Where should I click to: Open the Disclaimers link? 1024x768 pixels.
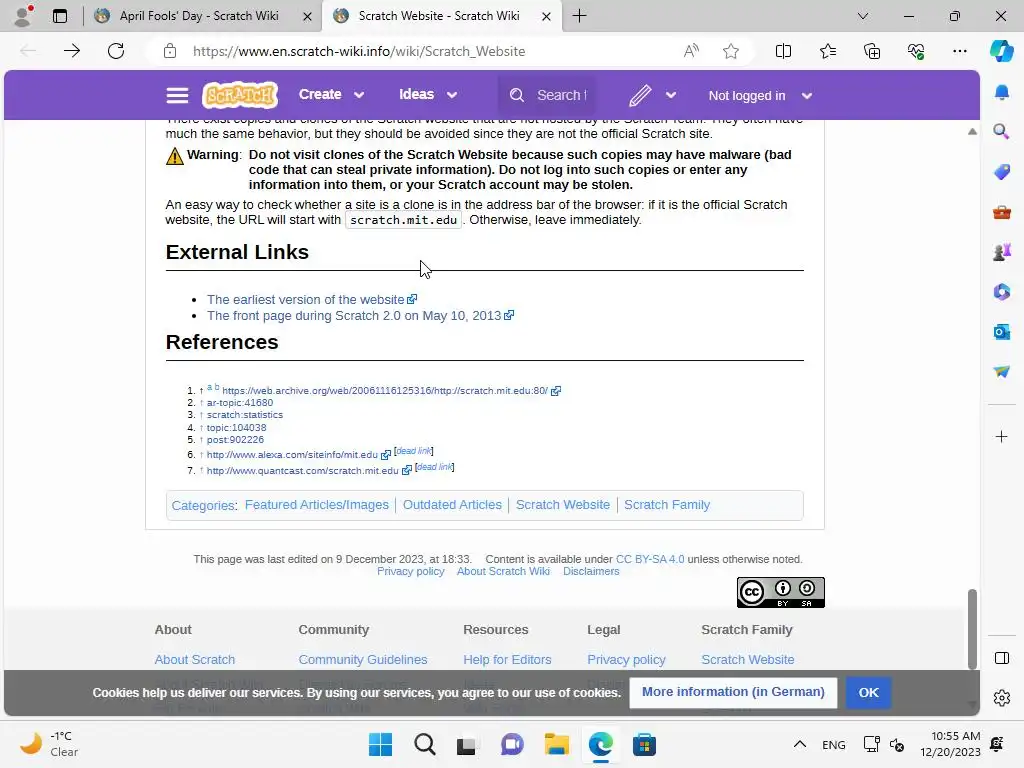[x=591, y=571]
